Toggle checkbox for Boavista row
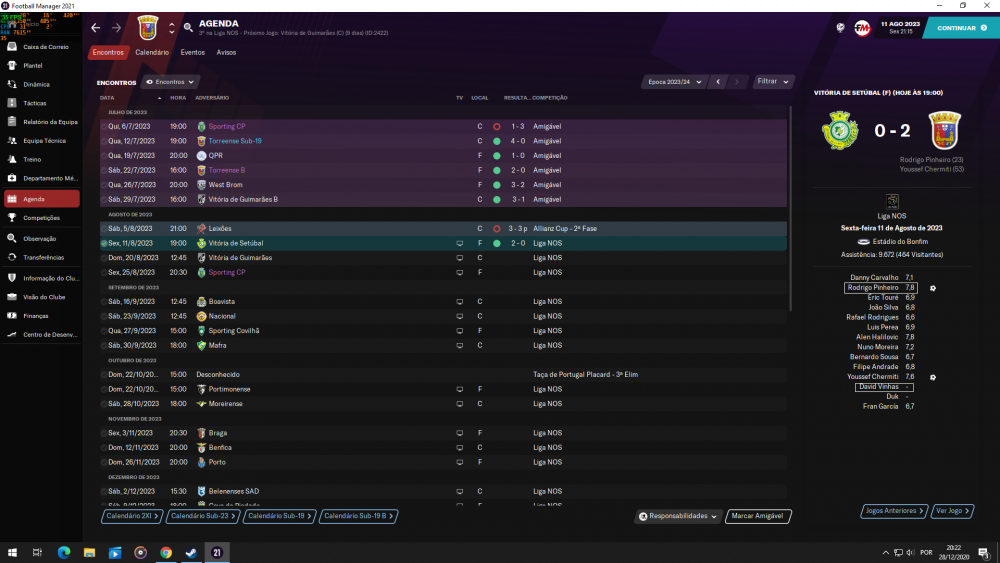Viewport: 1000px width, 563px height. pos(104,302)
